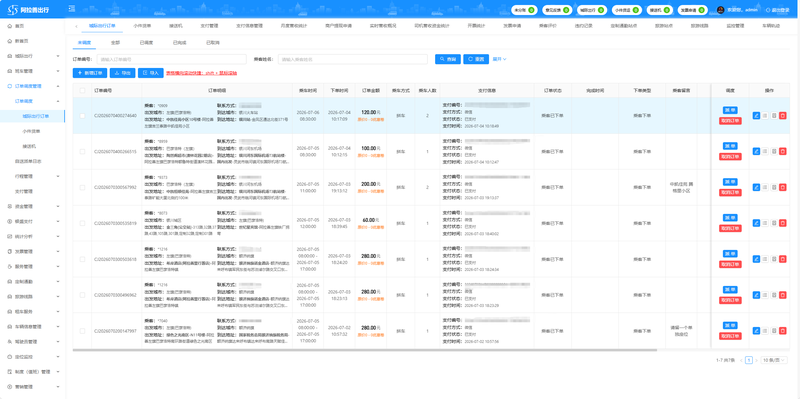This screenshot has height=399, width=800.
Task: Click the 资金管理 sidebar icon
Action: 10,207
